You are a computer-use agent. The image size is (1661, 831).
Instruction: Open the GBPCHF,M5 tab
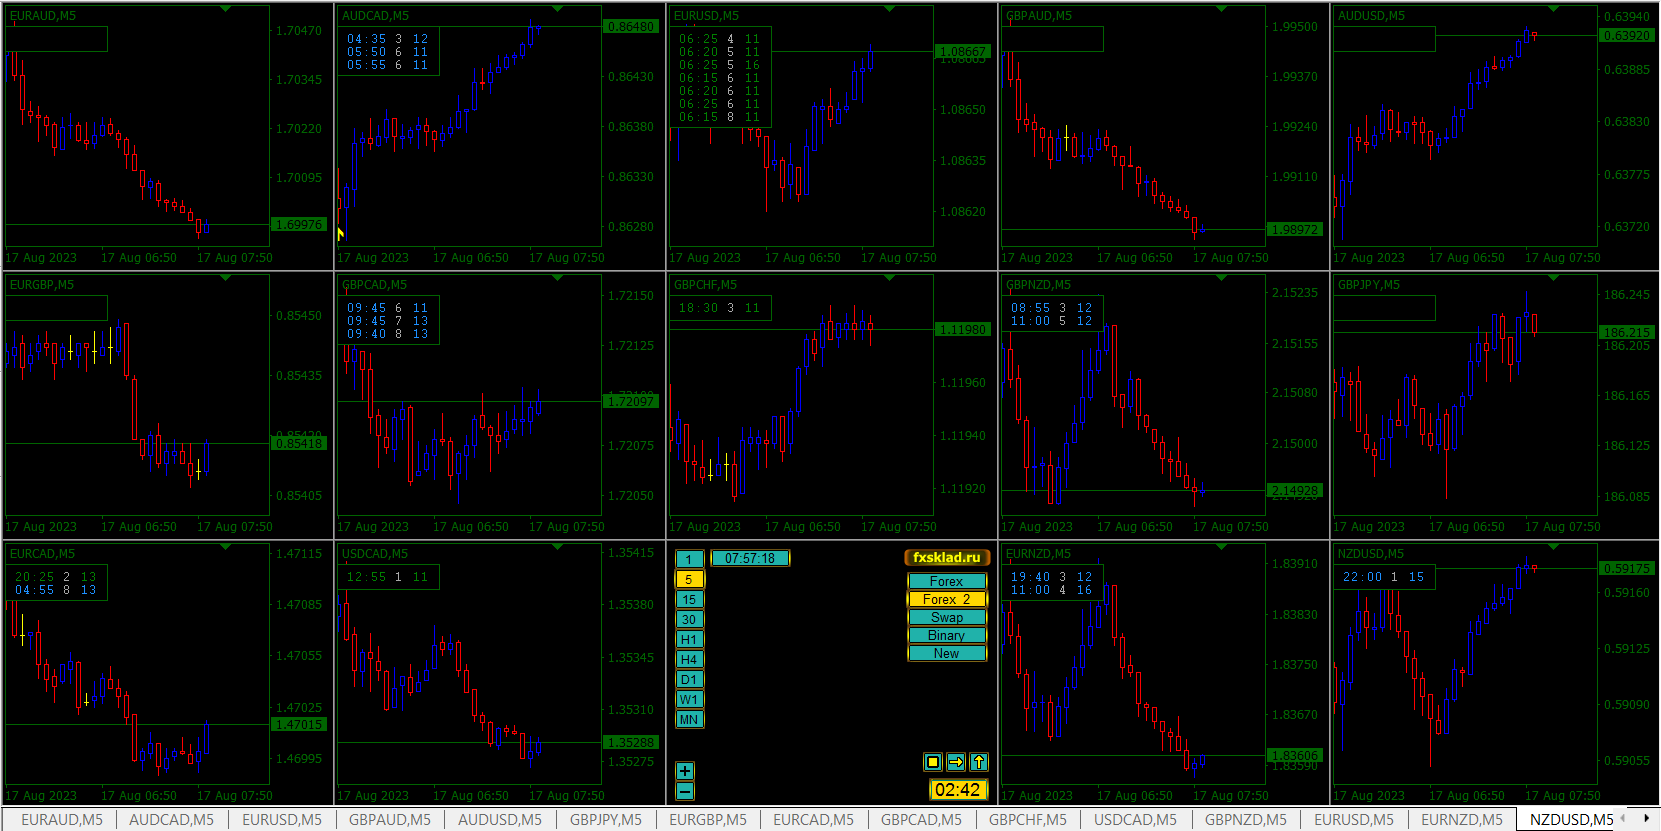pyautogui.click(x=1028, y=820)
